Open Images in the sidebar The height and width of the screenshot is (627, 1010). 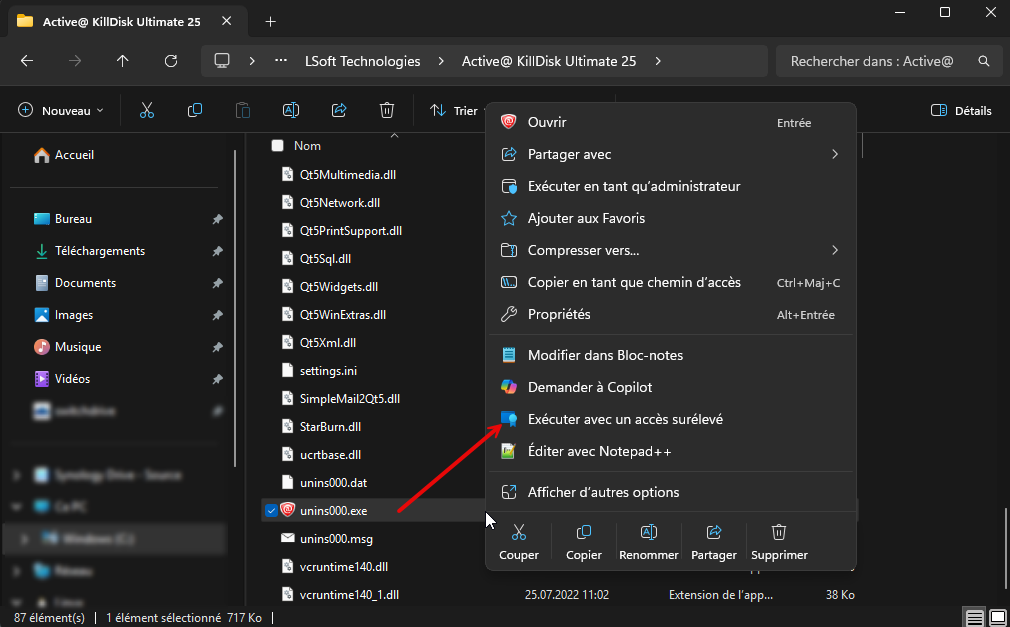[64, 315]
